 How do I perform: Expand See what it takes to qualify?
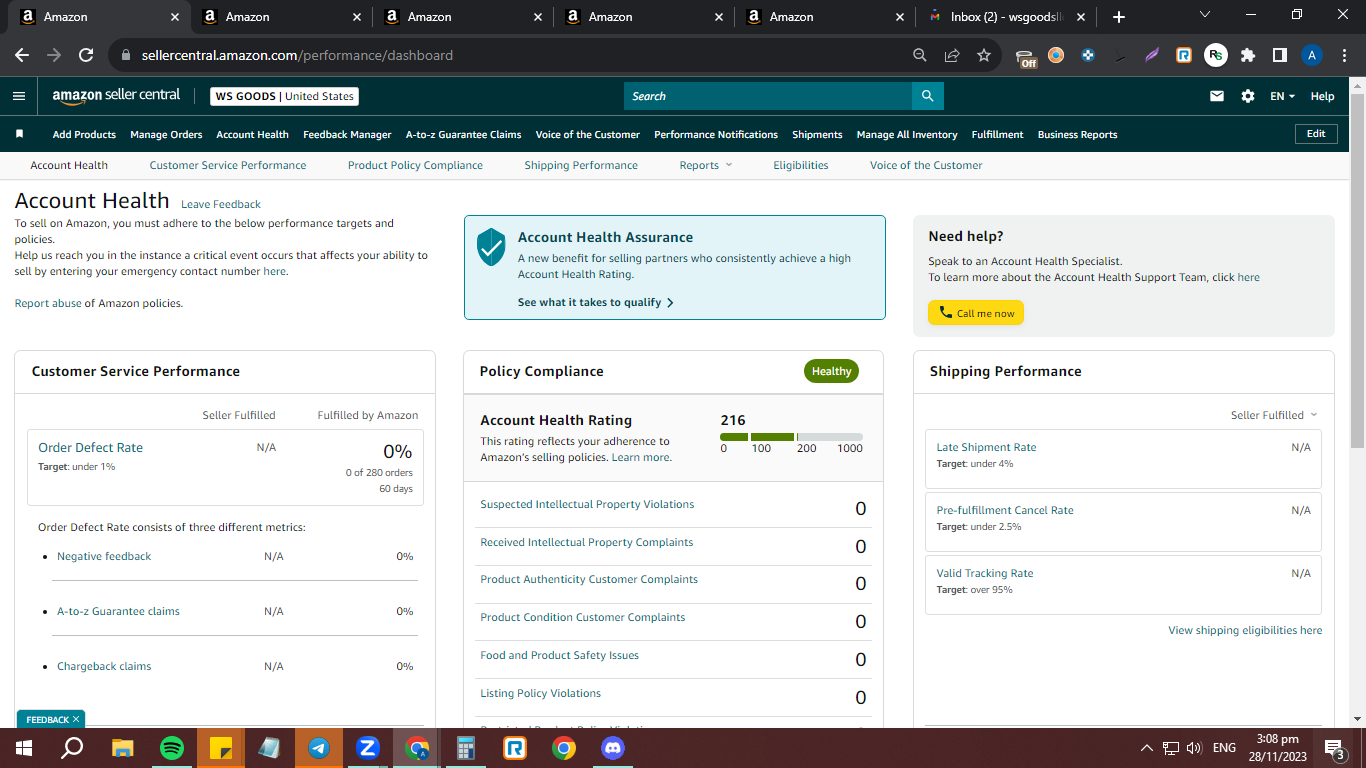[x=596, y=302]
